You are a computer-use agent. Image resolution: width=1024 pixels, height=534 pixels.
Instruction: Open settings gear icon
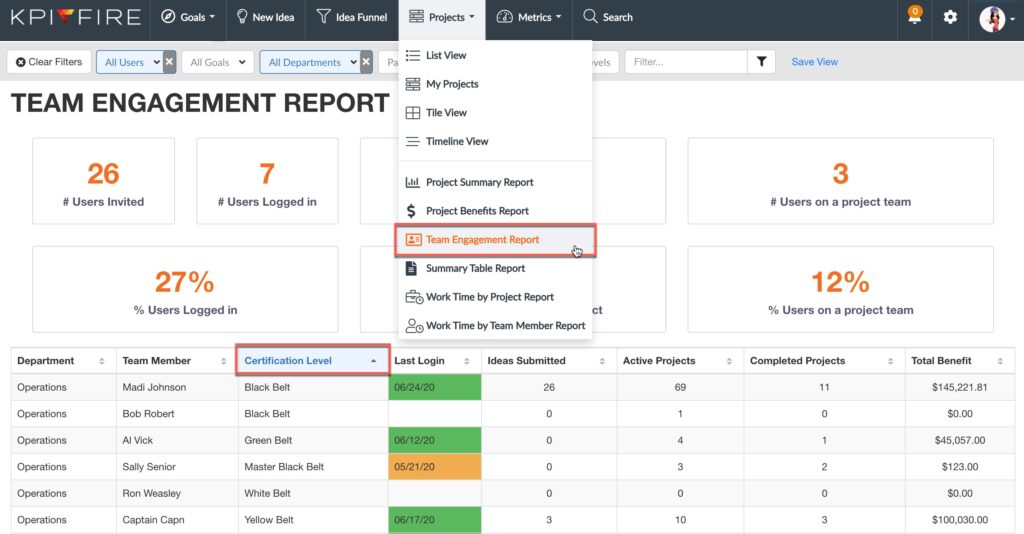[x=950, y=17]
